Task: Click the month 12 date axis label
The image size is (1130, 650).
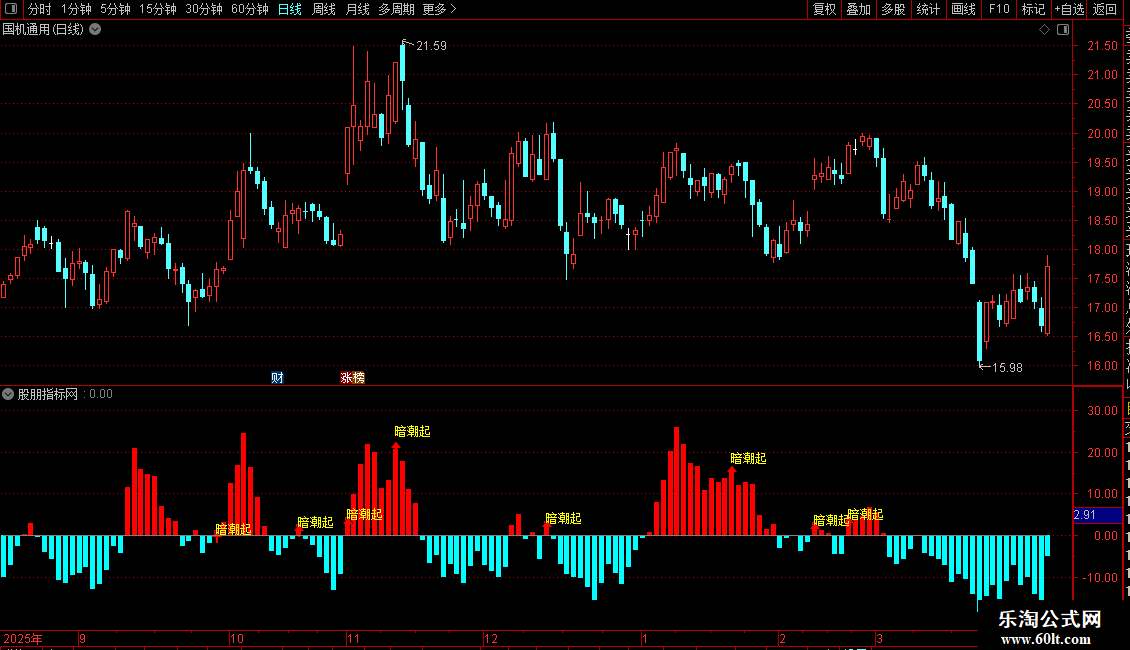Action: coord(491,638)
